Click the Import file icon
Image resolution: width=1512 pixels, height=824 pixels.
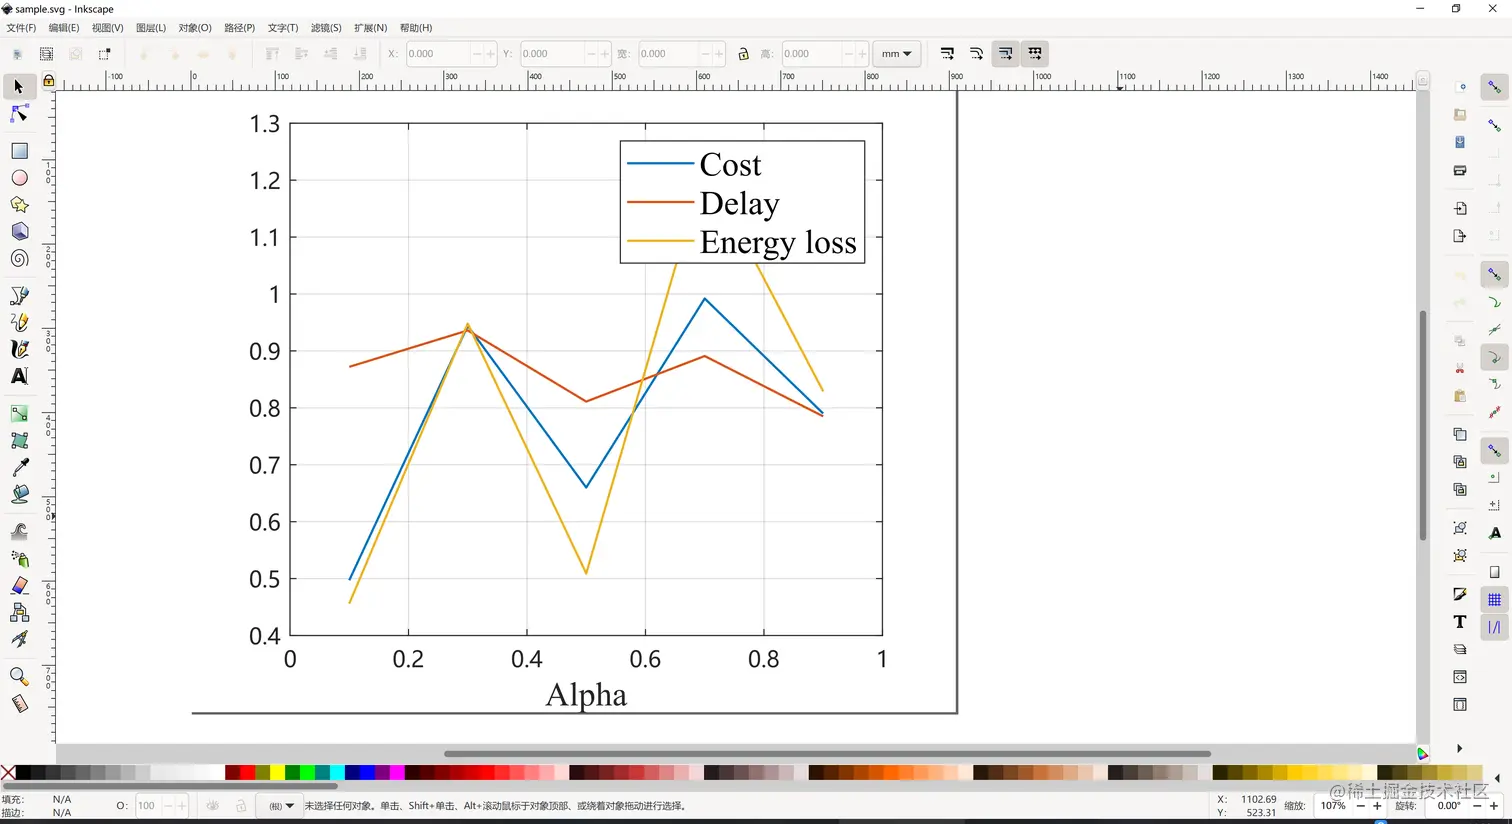[x=1460, y=208]
